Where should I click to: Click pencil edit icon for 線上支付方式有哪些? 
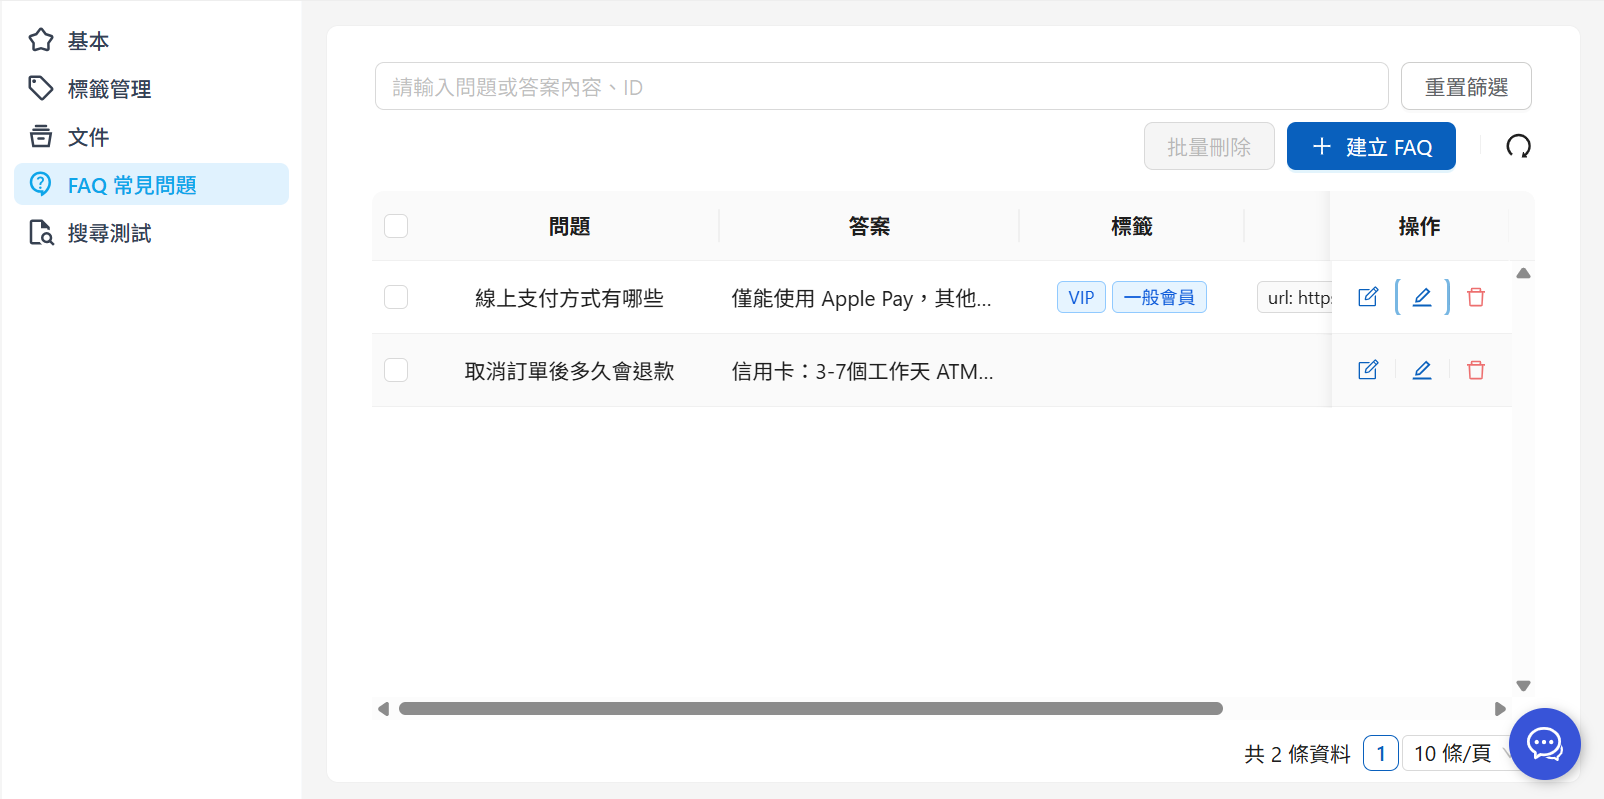point(1421,297)
